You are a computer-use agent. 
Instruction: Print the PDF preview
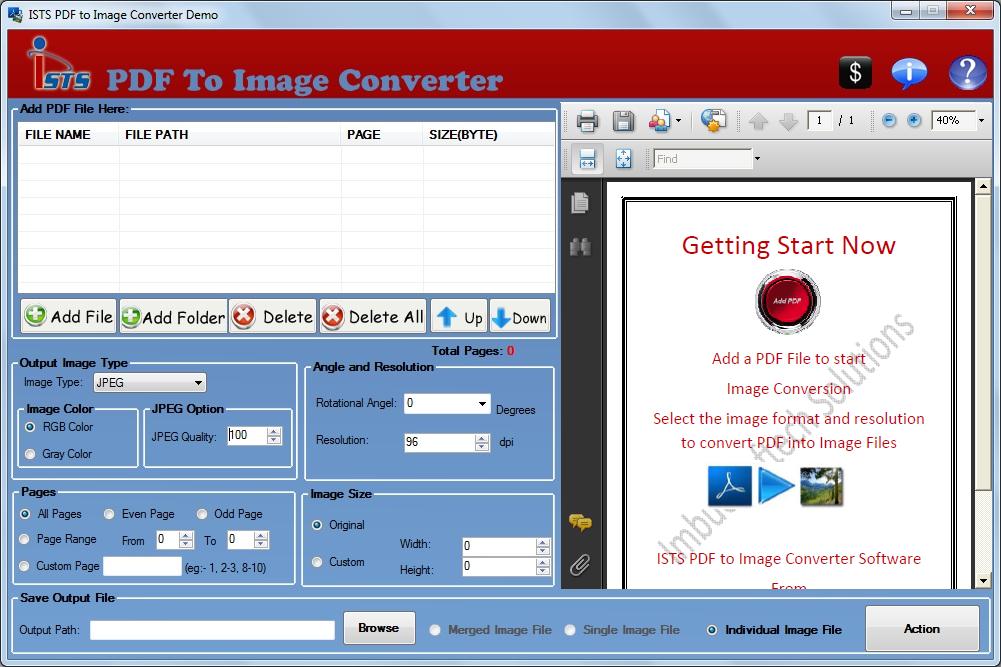(586, 121)
